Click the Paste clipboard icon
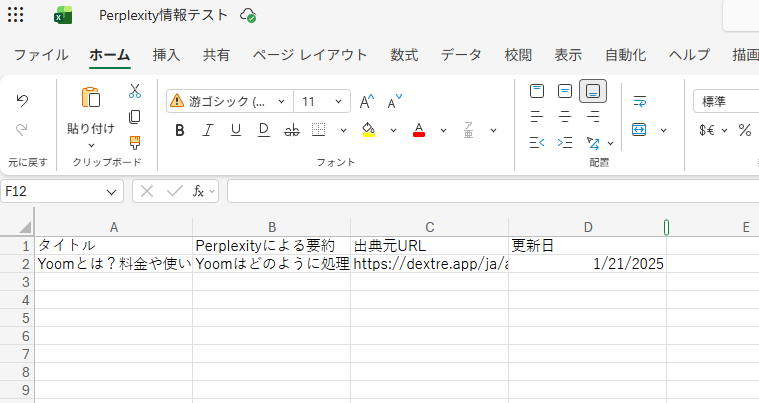This screenshot has width=759, height=403. click(x=91, y=97)
